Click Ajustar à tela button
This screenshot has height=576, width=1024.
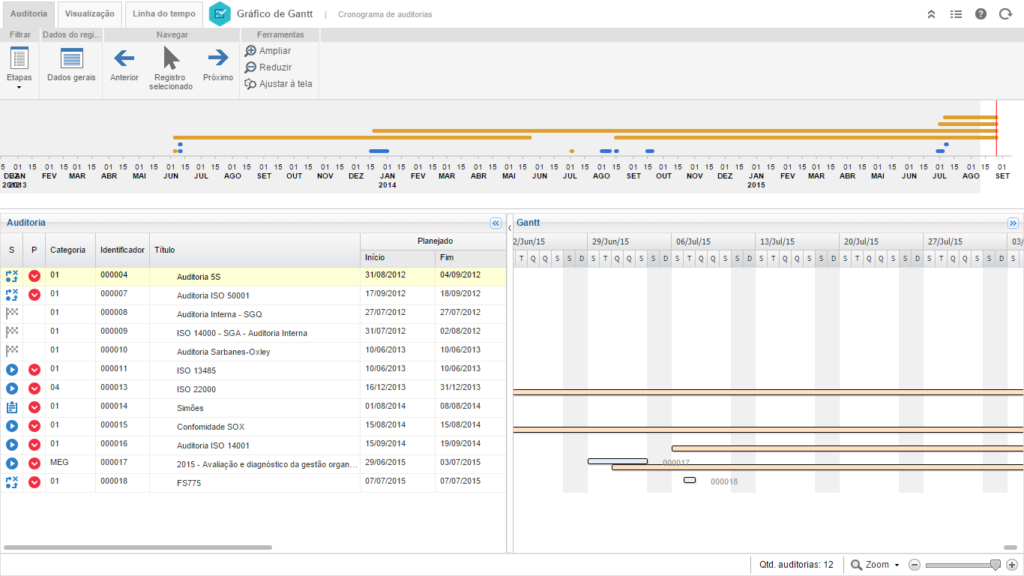278,84
